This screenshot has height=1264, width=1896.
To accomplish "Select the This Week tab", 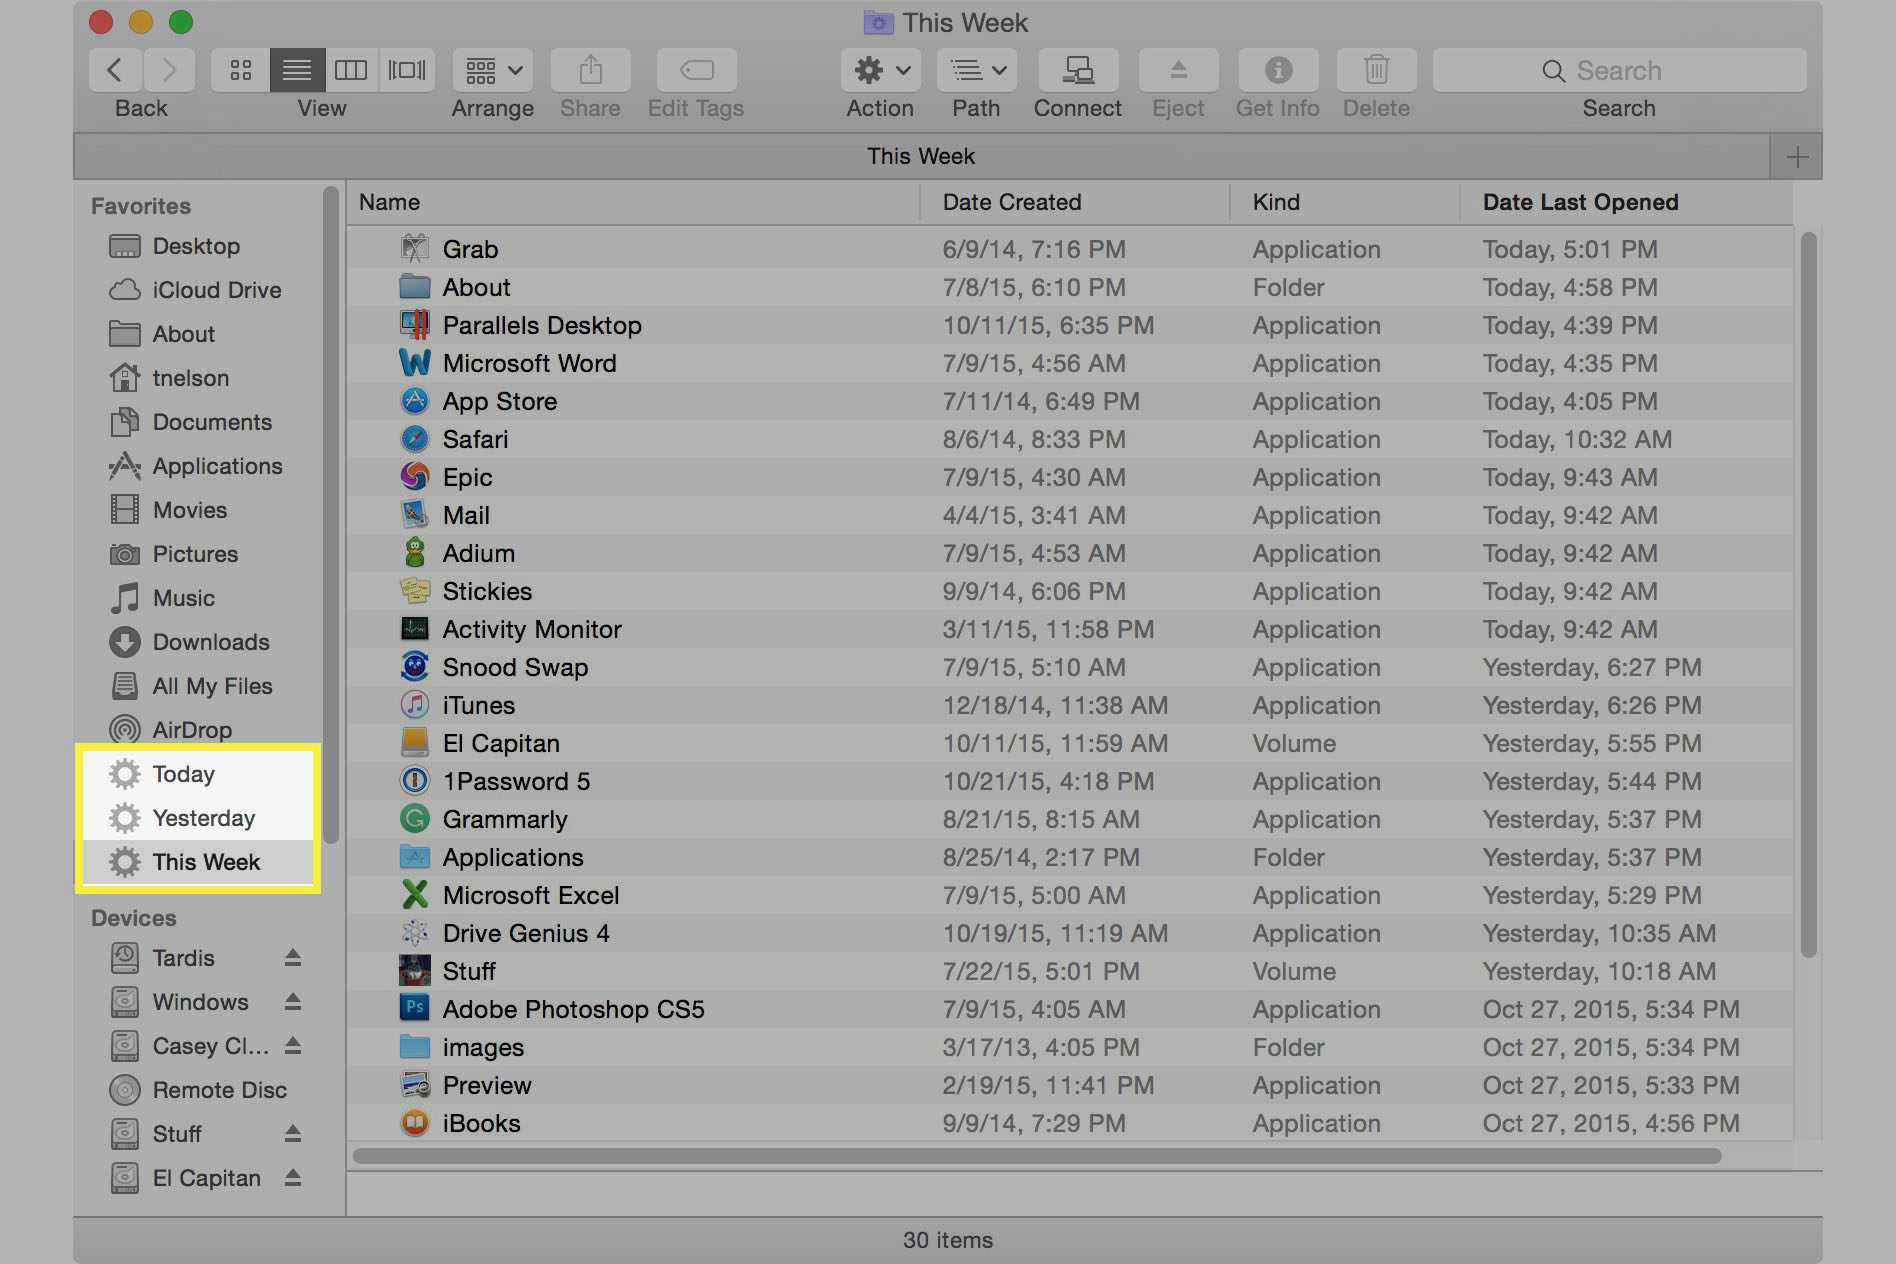I will (920, 157).
